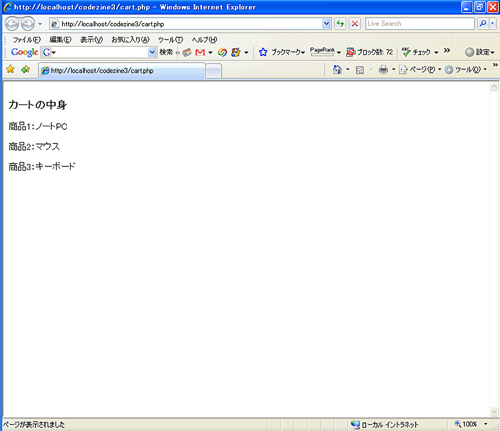Open the チェック dropdown arrow
500x431 pixels.
(x=436, y=53)
